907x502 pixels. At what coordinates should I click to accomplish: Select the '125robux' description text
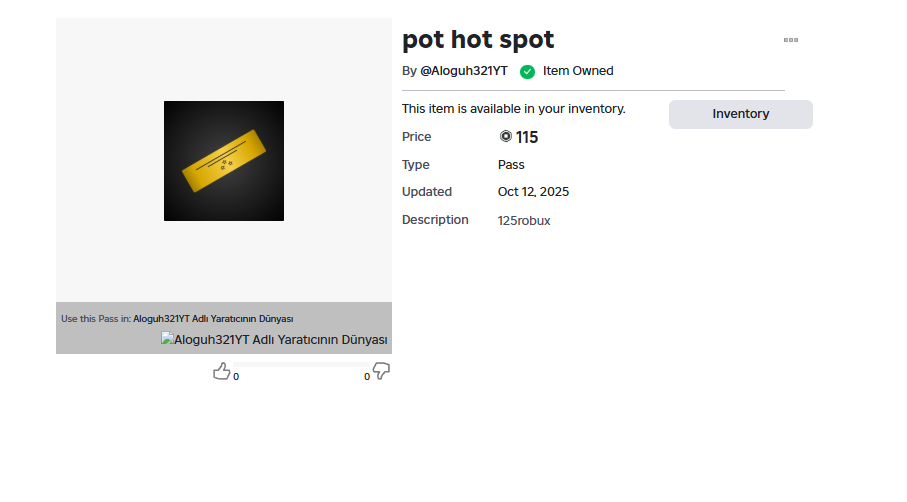tap(524, 221)
